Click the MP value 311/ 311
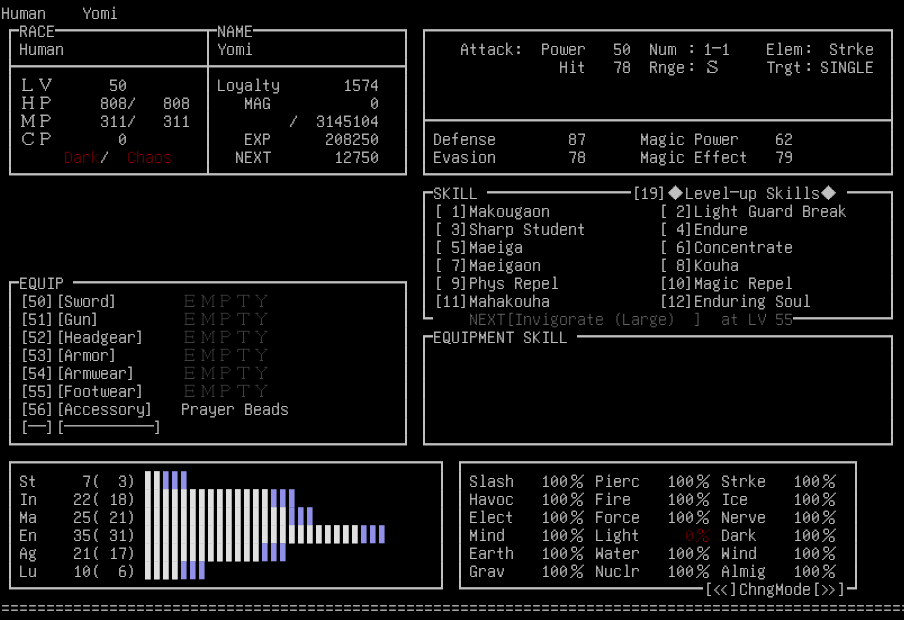The height and width of the screenshot is (620, 904). (145, 121)
